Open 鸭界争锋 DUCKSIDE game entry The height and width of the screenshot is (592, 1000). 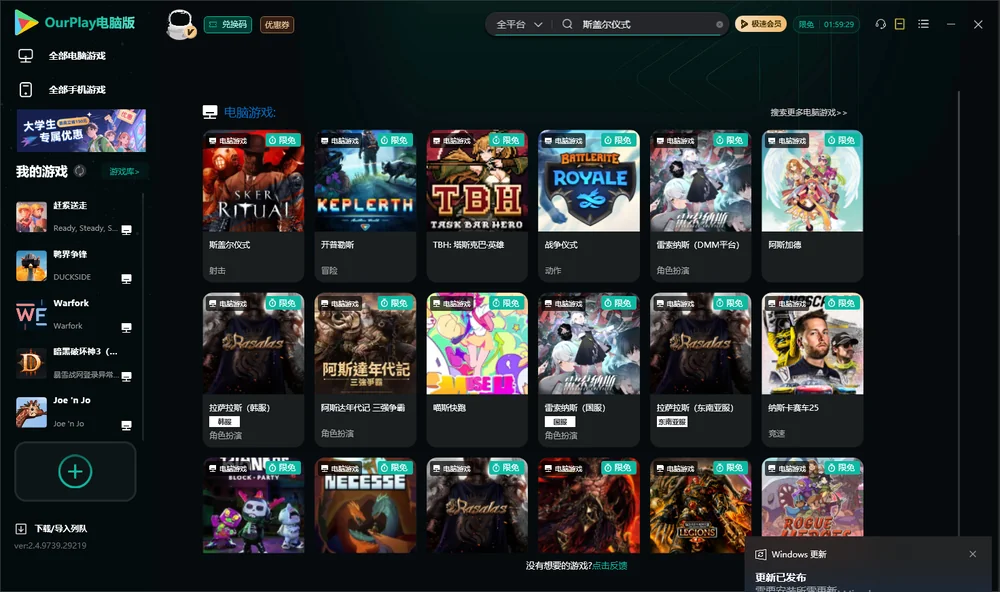point(74,266)
